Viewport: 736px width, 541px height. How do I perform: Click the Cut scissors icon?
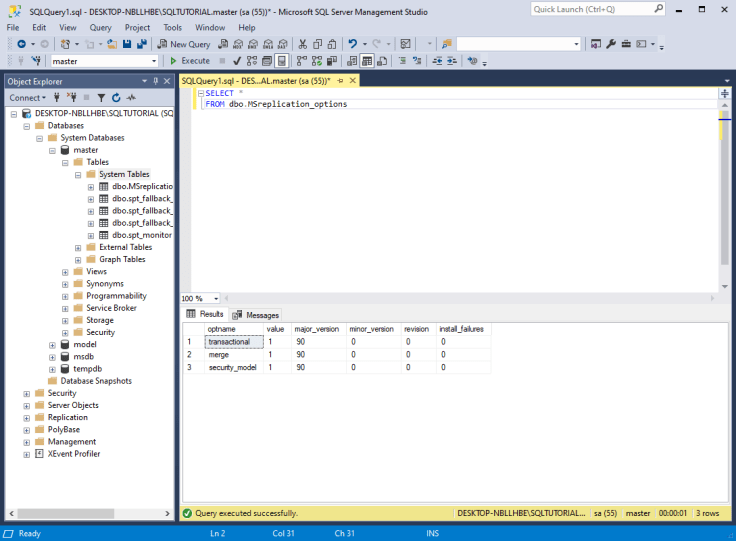coord(301,44)
